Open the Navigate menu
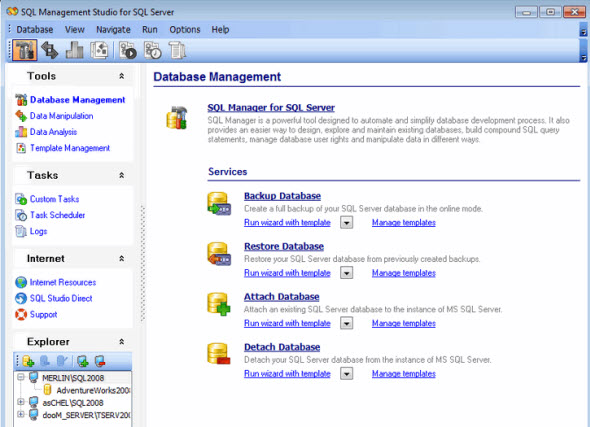Viewport: 590px width, 427px height. coord(113,30)
